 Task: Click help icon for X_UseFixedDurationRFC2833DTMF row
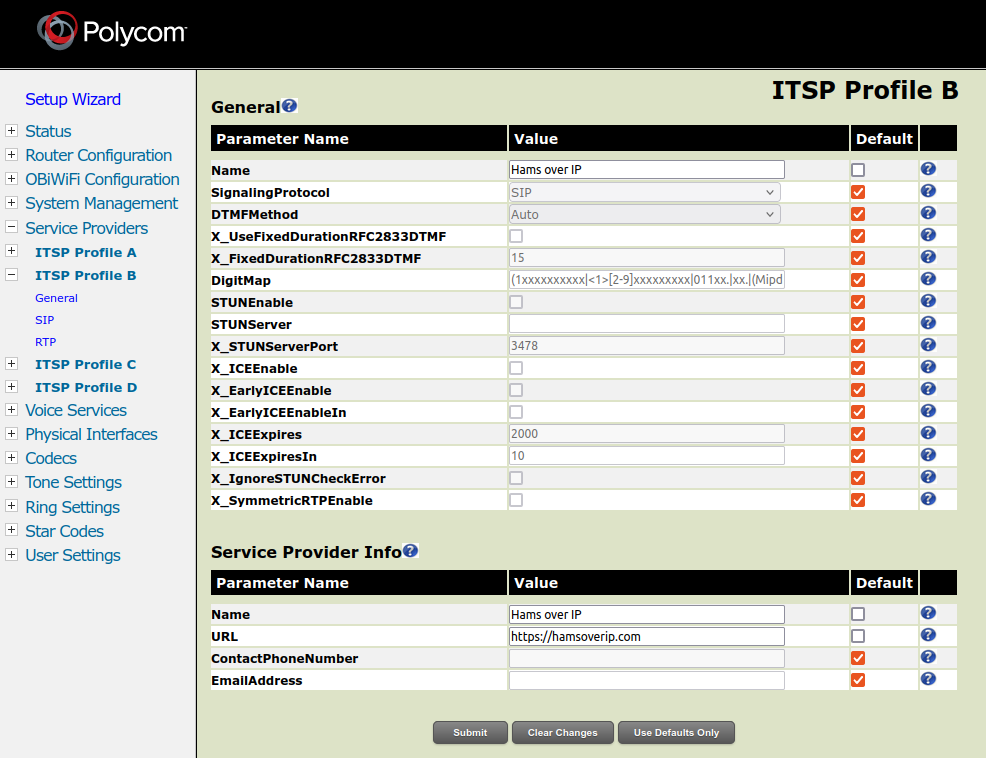click(928, 235)
